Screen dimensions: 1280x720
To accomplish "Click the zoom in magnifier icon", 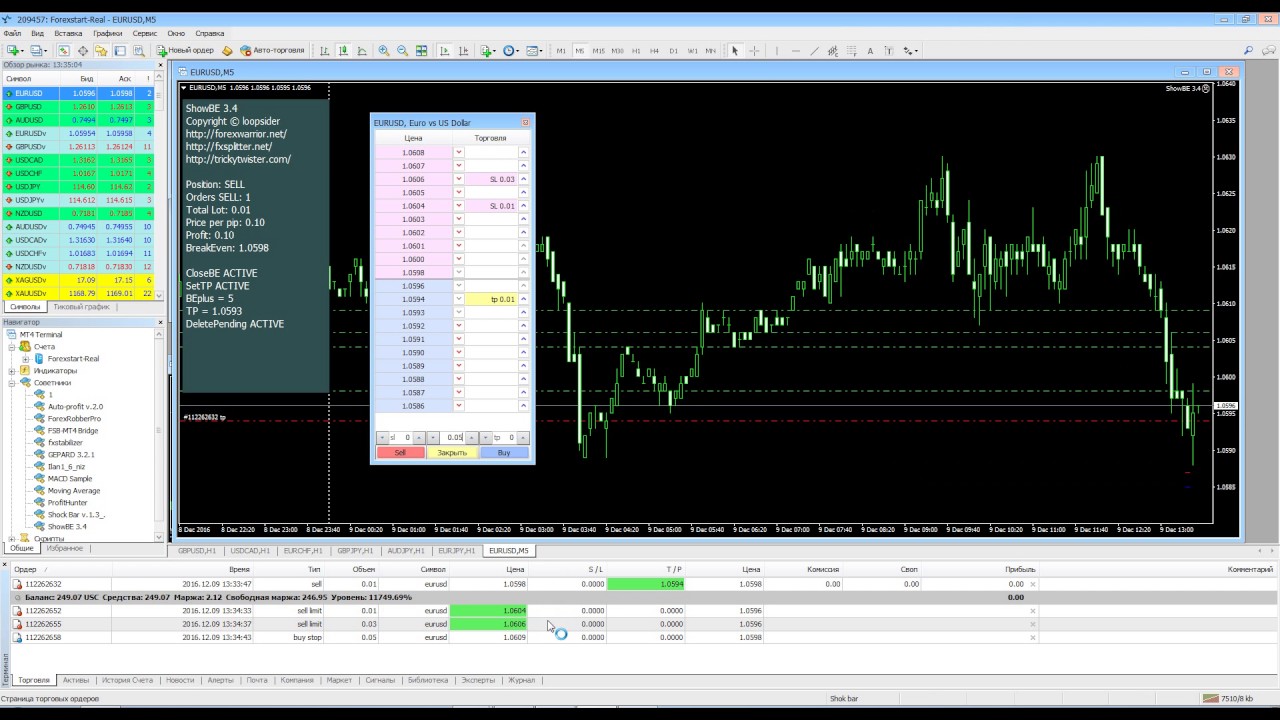I will tap(384, 50).
